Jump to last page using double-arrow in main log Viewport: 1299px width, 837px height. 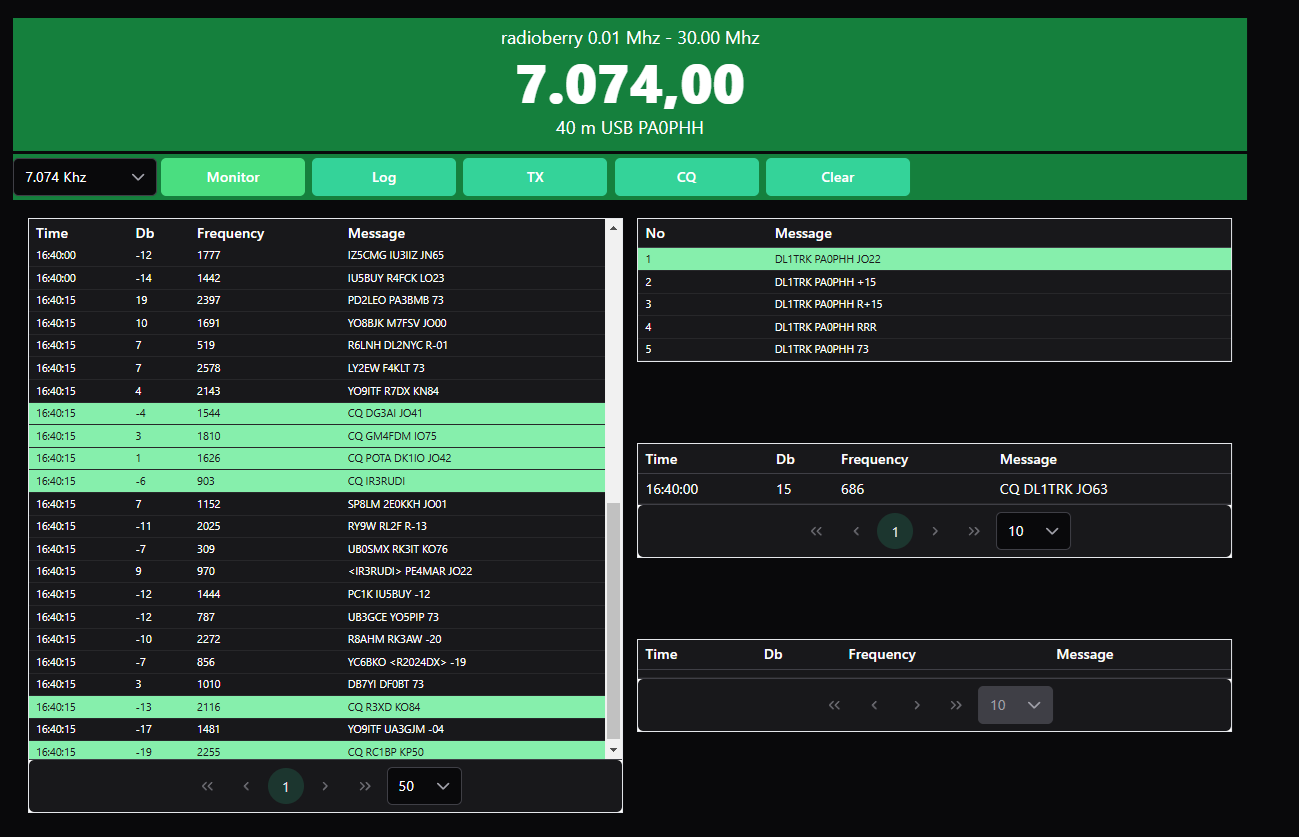point(364,786)
